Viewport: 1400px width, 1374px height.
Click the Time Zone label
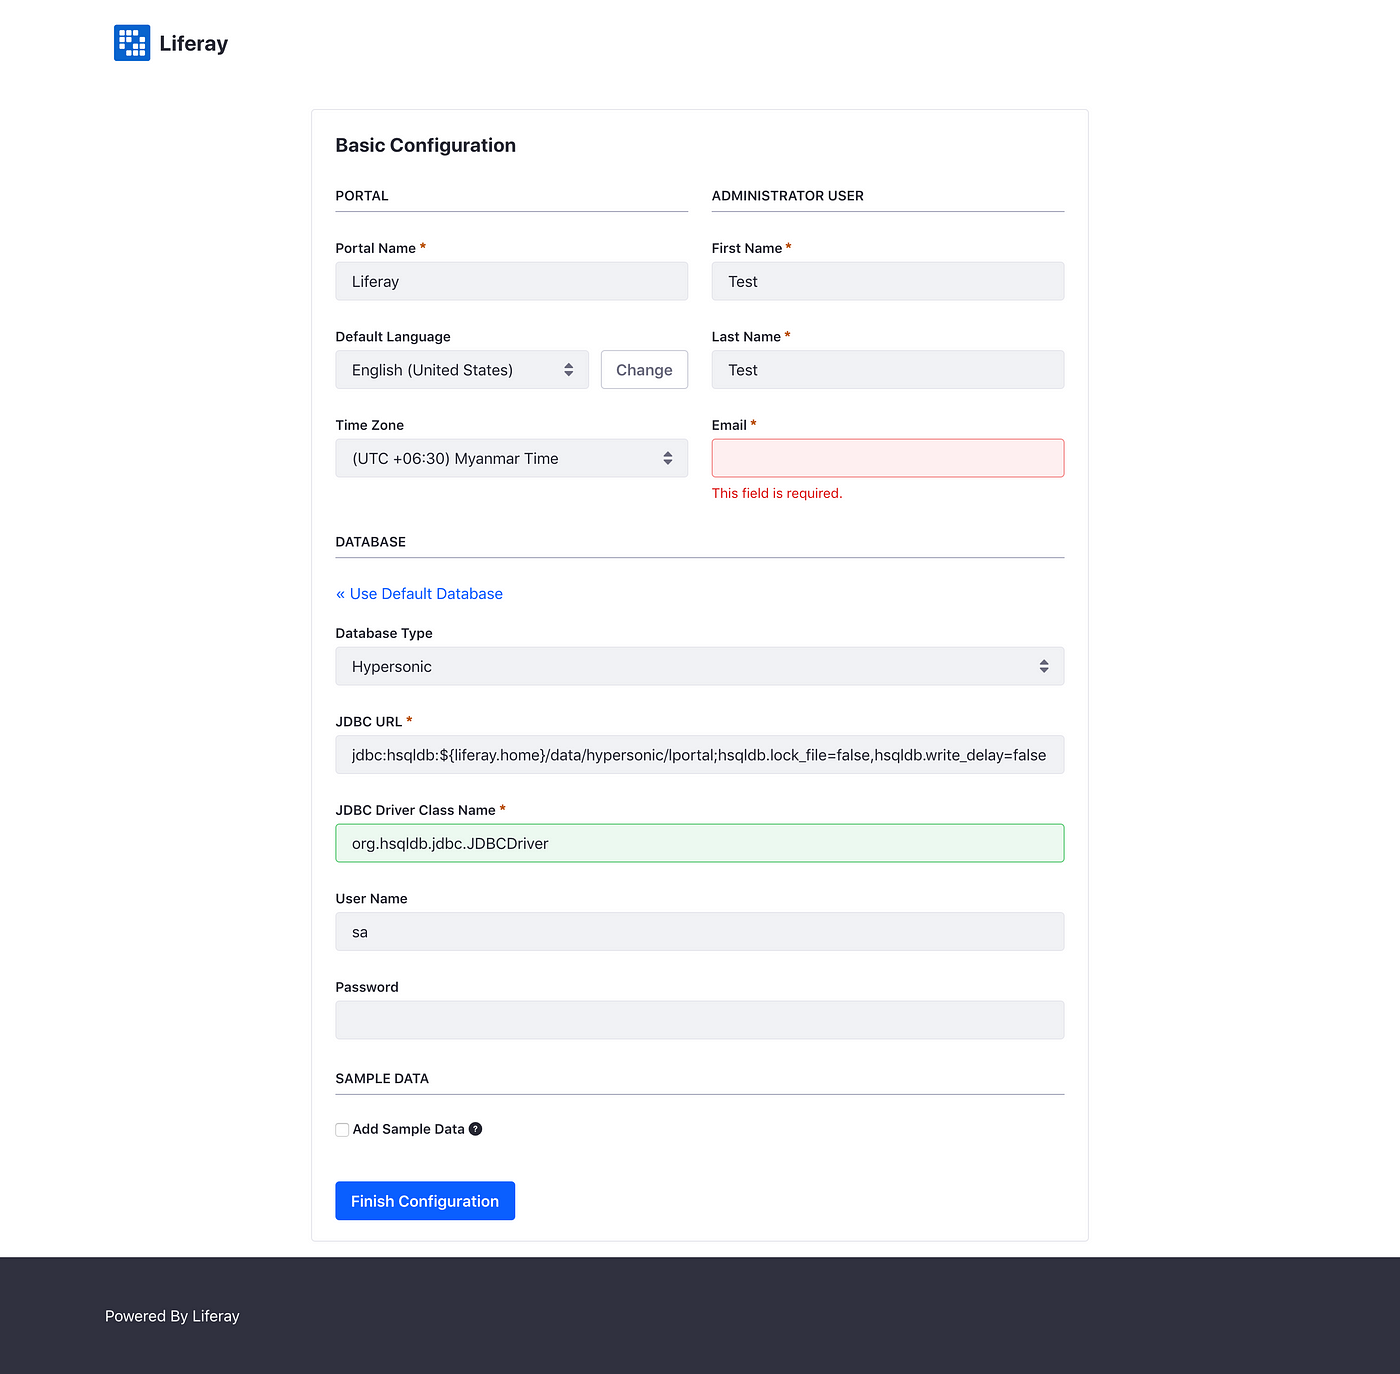point(370,425)
